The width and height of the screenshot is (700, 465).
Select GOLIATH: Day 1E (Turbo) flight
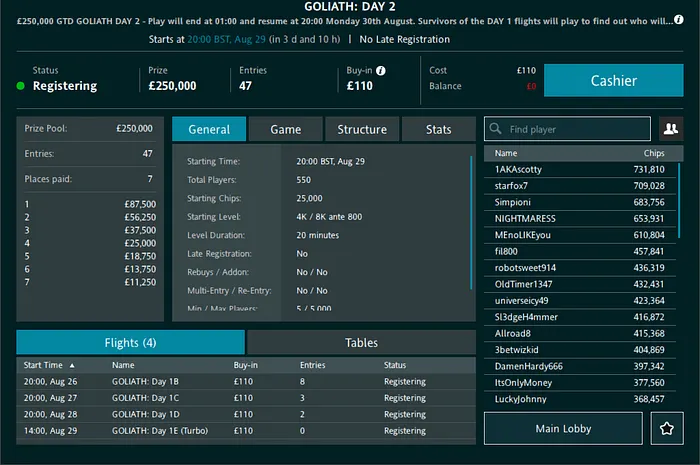coord(244,430)
